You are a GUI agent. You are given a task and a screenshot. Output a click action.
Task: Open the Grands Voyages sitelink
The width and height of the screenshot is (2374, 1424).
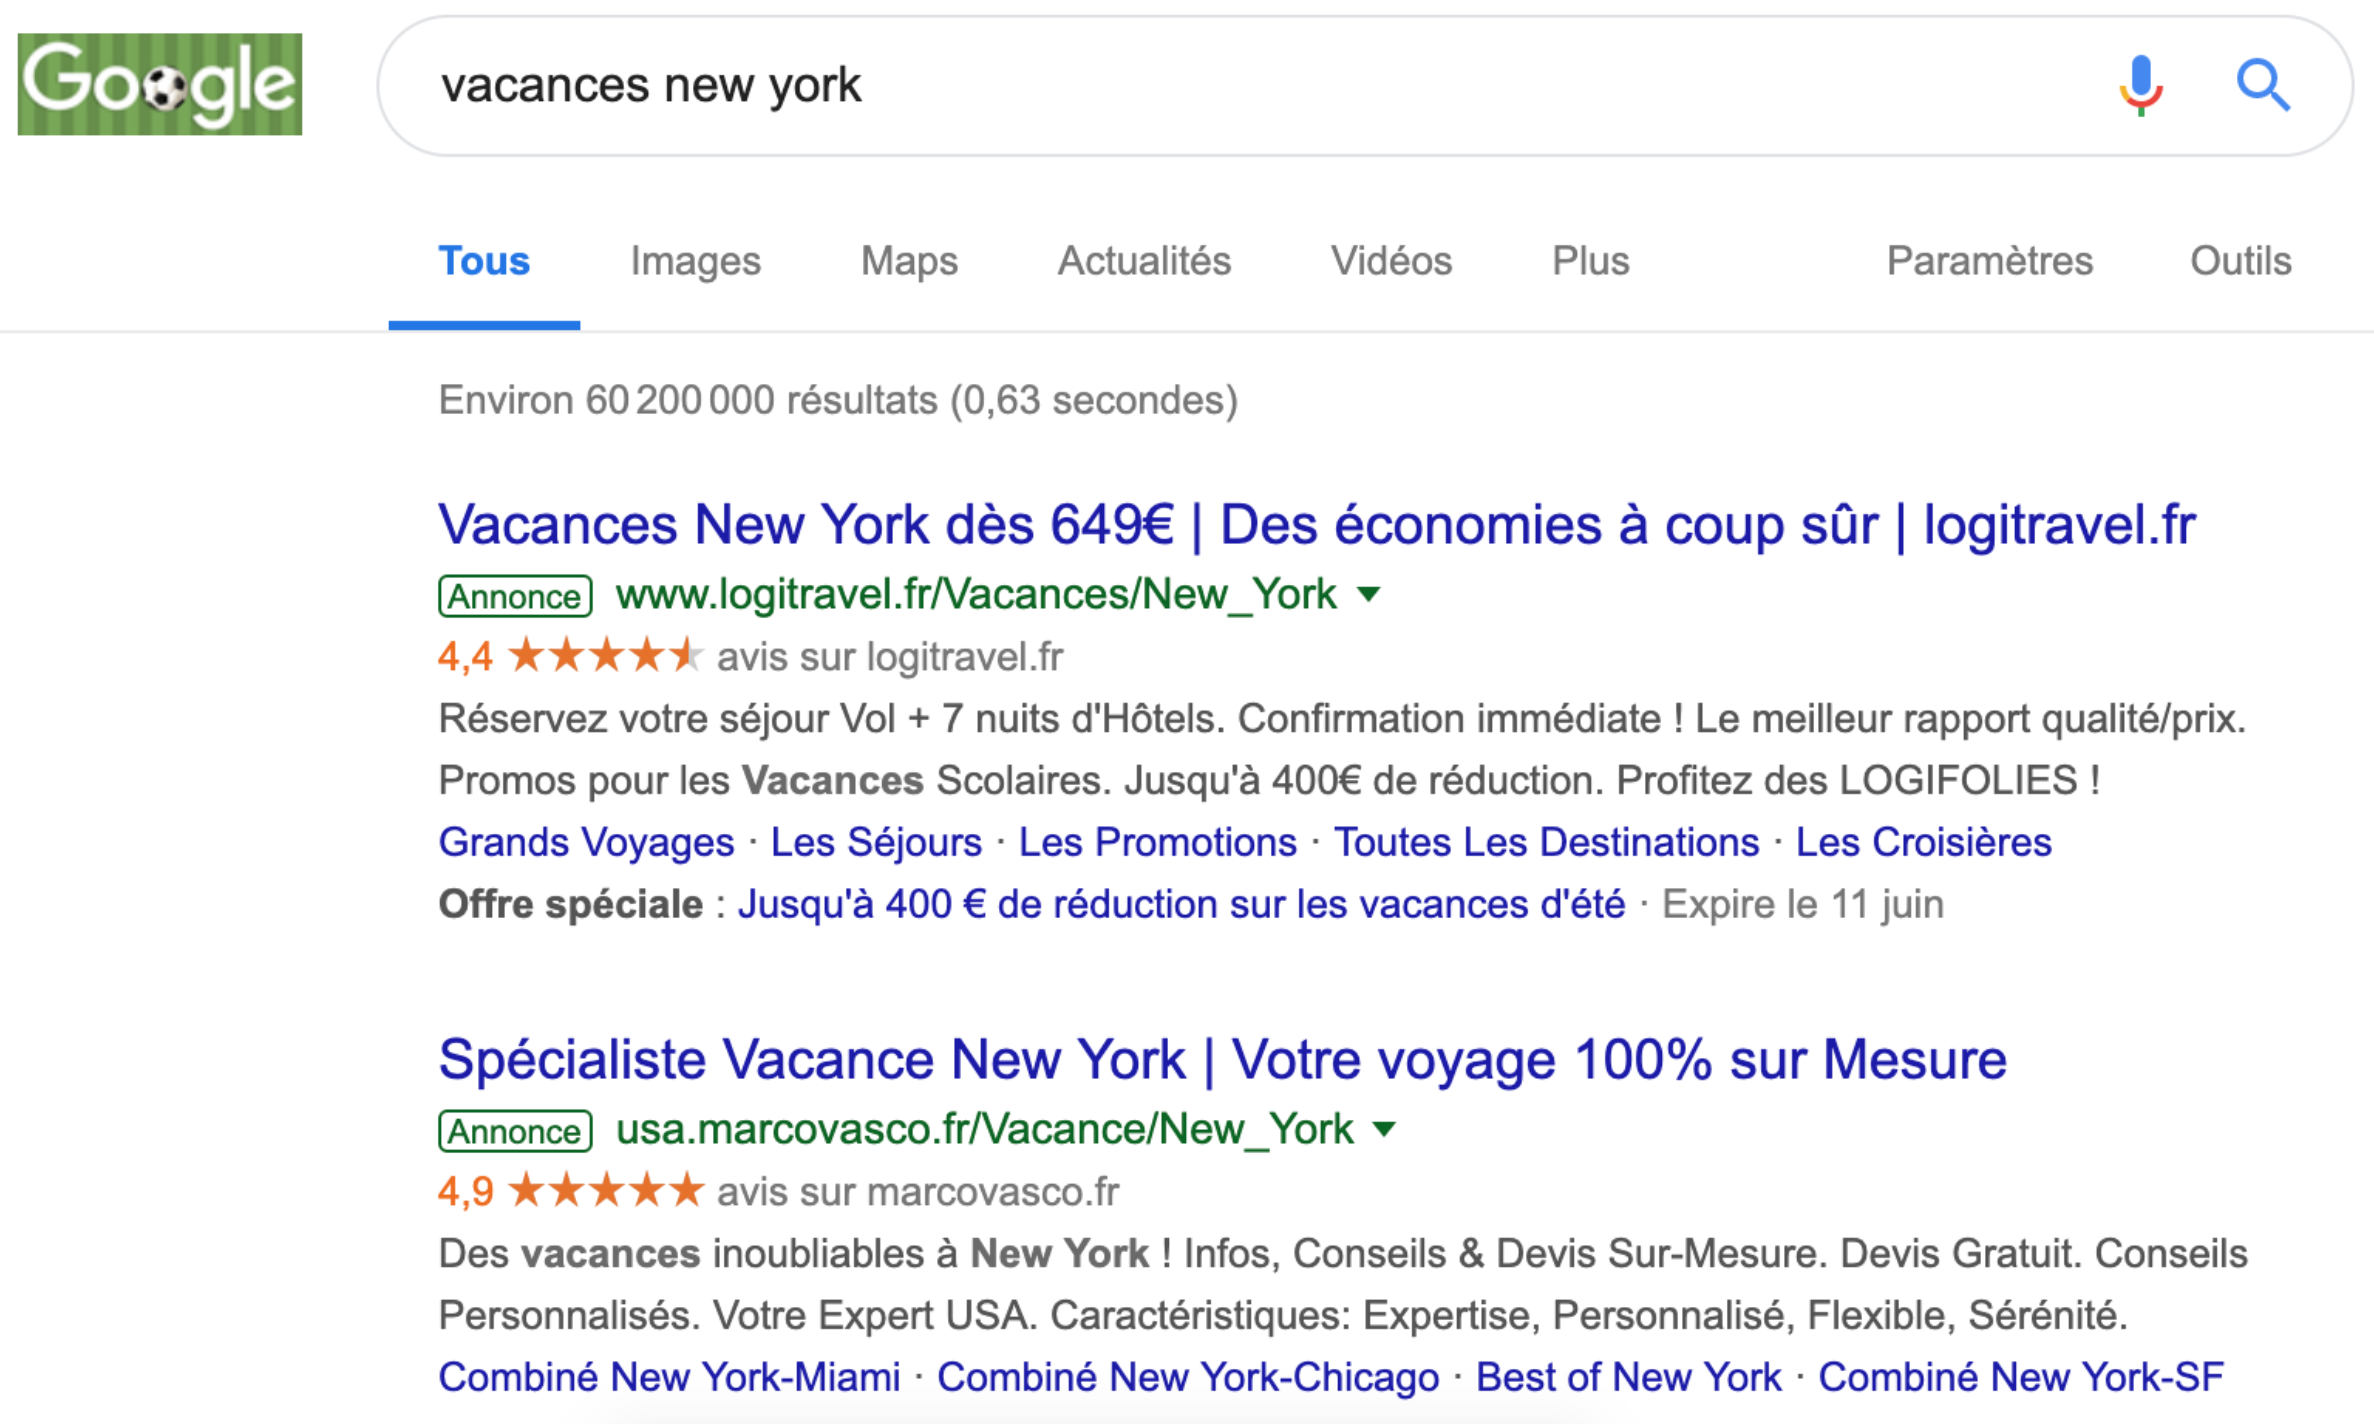point(586,842)
